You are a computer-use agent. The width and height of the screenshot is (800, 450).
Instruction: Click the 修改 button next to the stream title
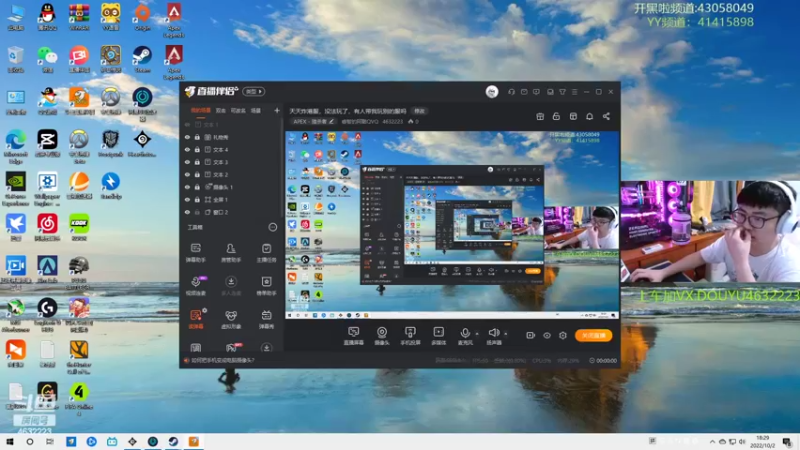[419, 111]
